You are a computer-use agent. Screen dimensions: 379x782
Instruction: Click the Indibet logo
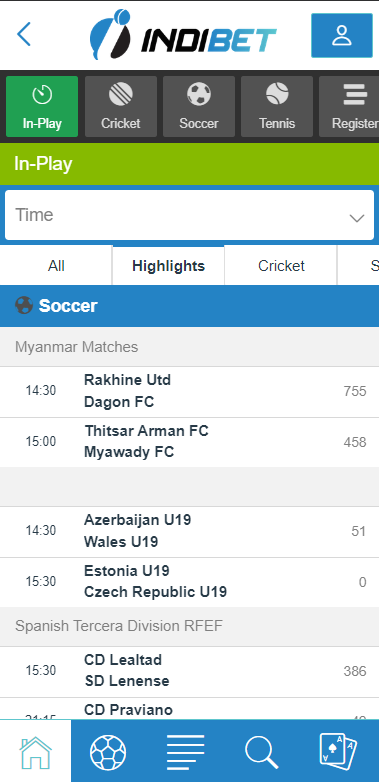pyautogui.click(x=183, y=34)
